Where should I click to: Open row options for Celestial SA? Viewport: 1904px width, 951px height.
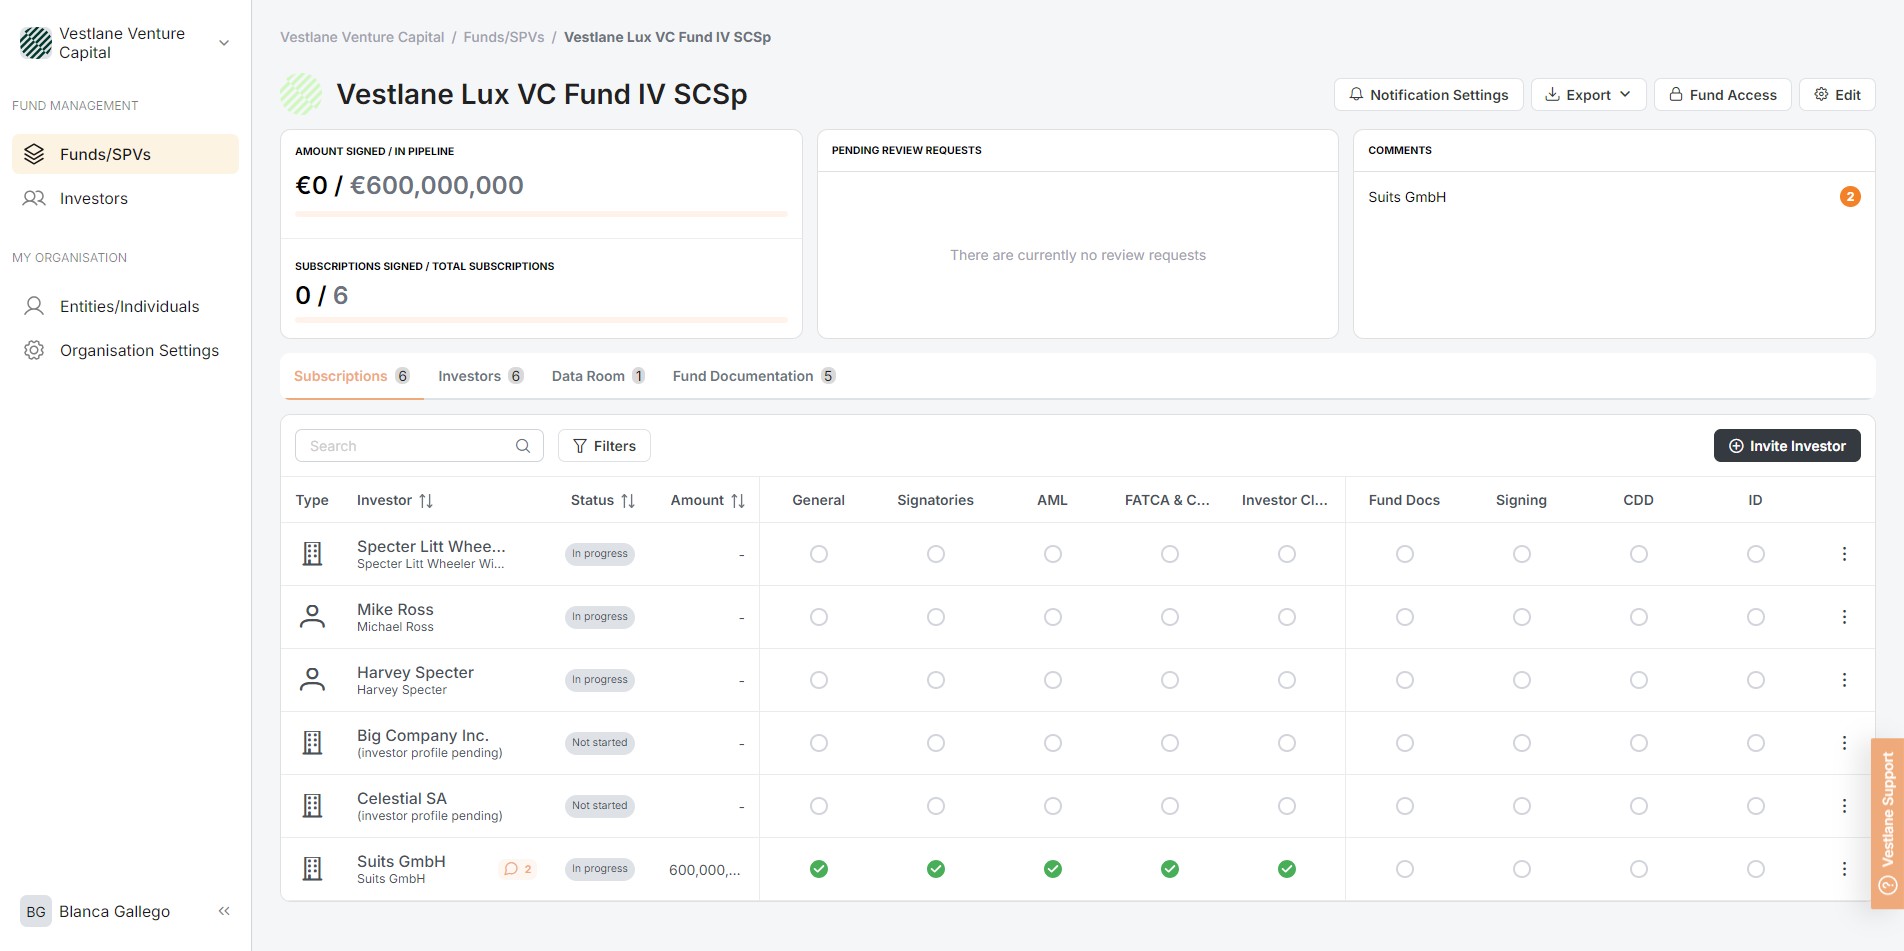pyautogui.click(x=1844, y=806)
